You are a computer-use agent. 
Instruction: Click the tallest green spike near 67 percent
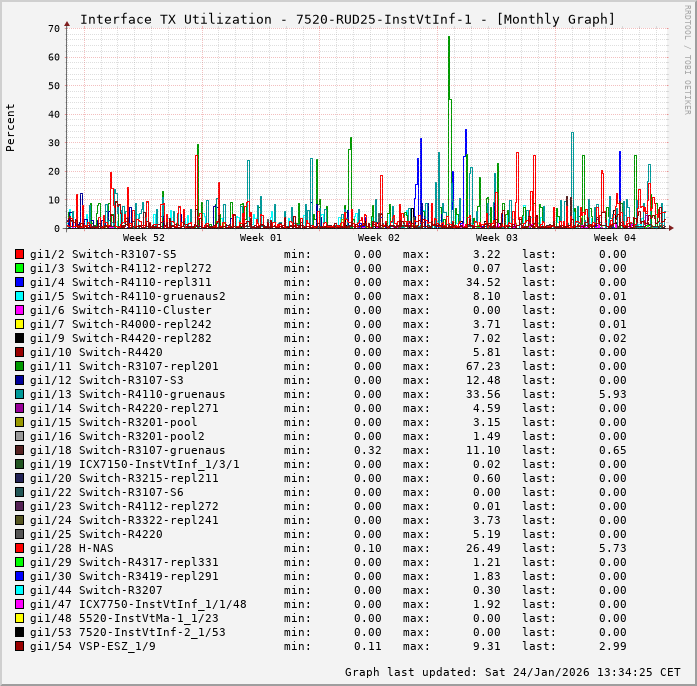pos(449,40)
